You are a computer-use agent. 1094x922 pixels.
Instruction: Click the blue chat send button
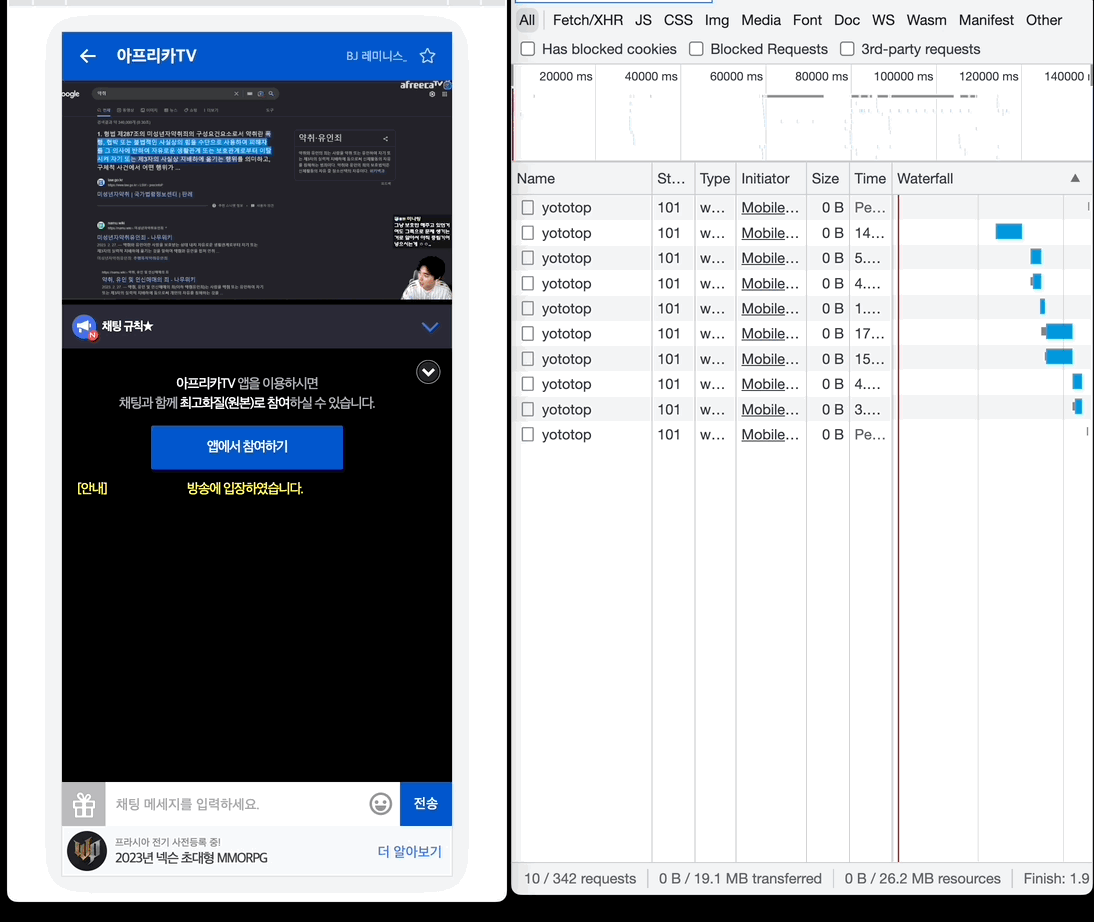tap(426, 804)
